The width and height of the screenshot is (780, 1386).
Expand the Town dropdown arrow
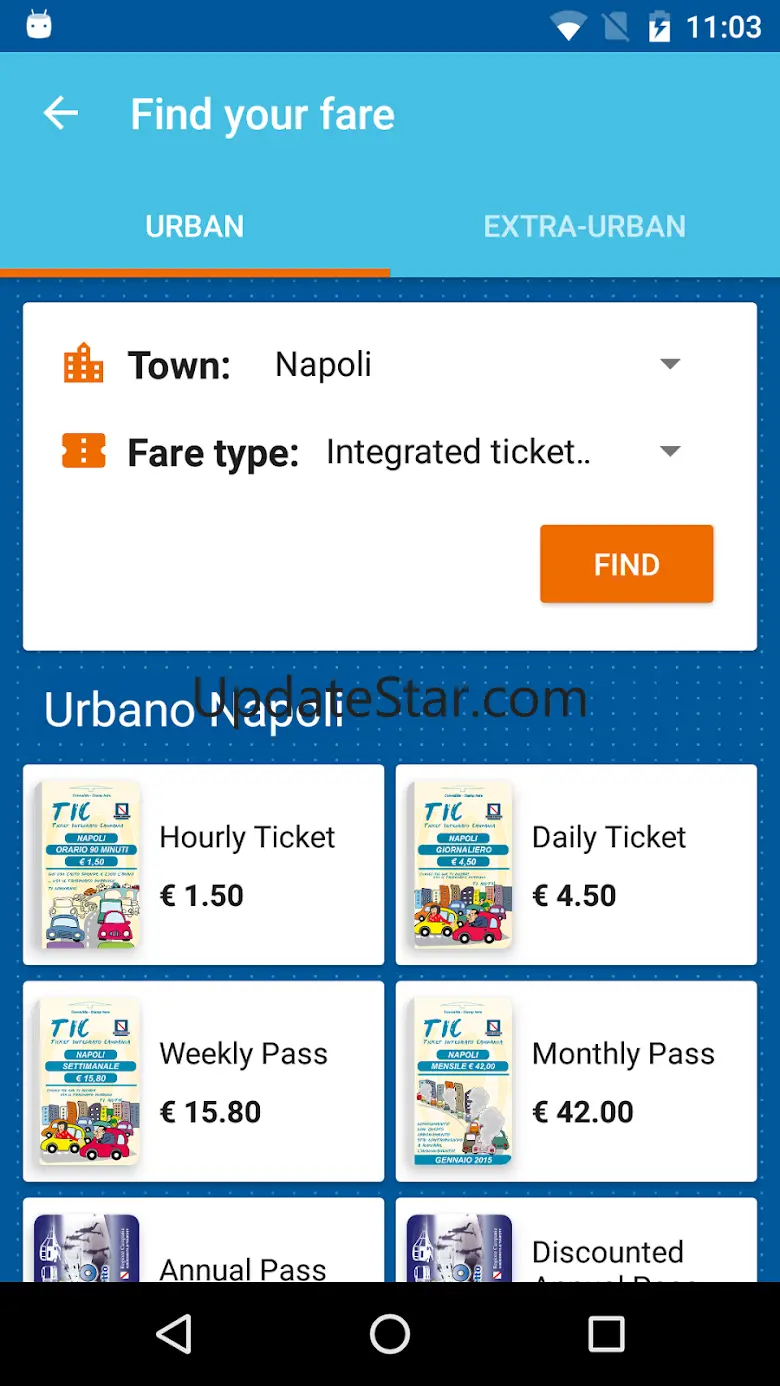tap(670, 364)
